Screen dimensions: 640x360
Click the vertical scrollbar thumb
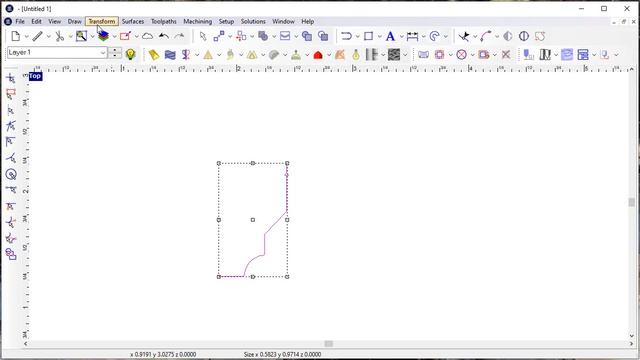[x=631, y=202]
